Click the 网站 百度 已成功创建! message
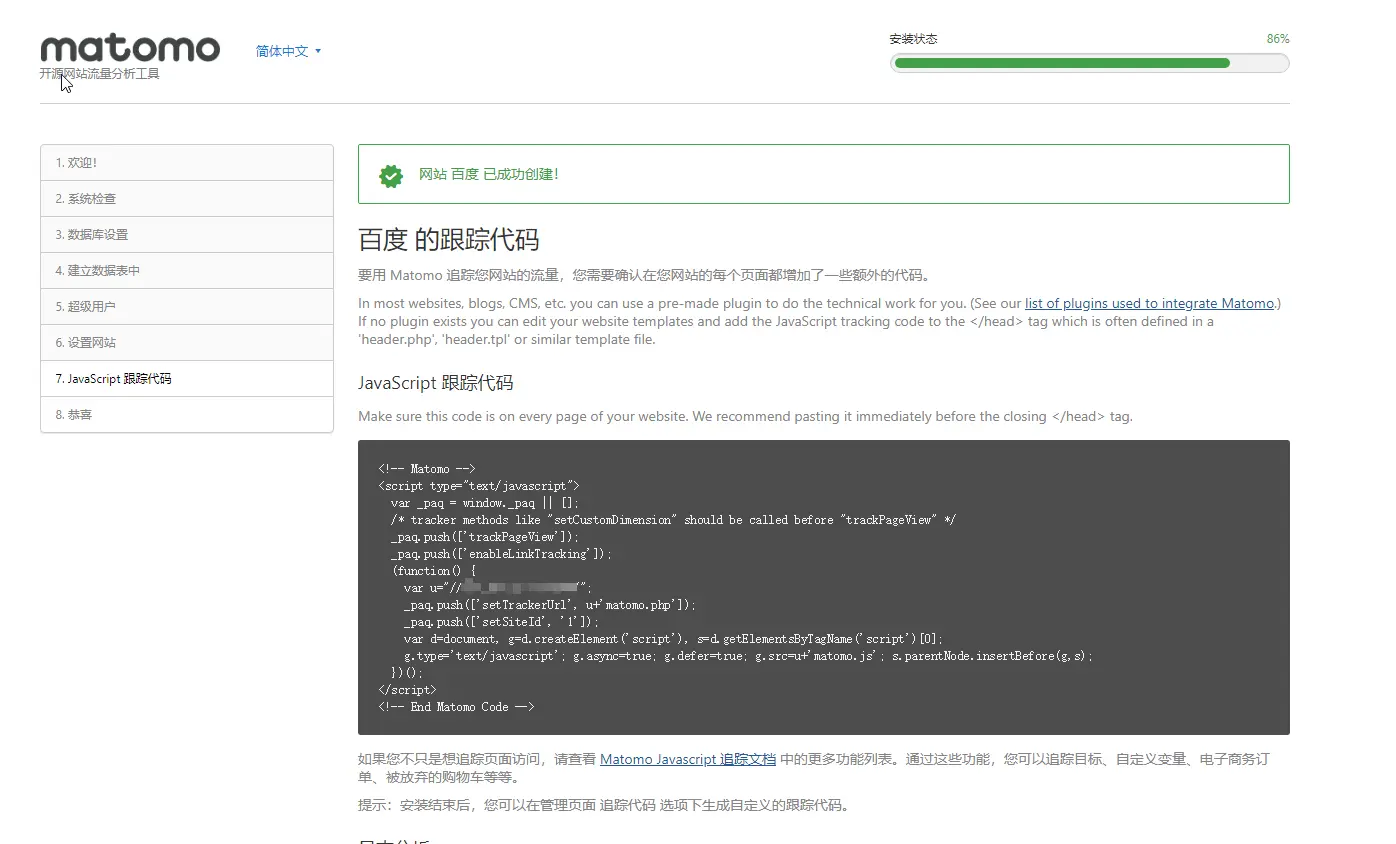1396x844 pixels. [x=488, y=174]
